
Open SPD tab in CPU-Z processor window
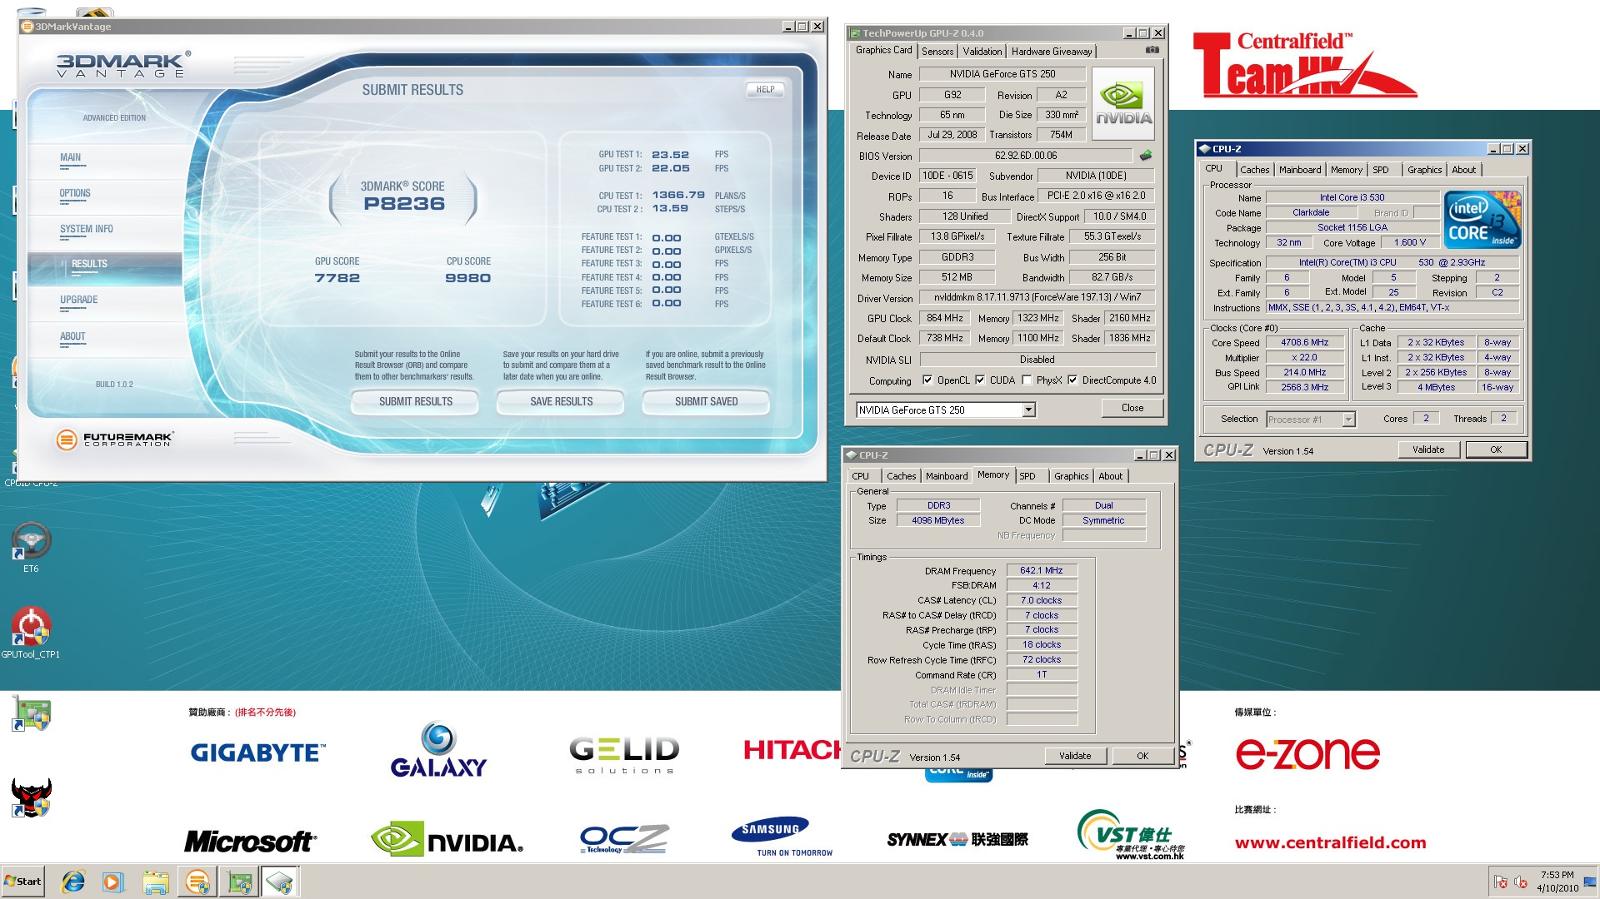pyautogui.click(x=1381, y=170)
